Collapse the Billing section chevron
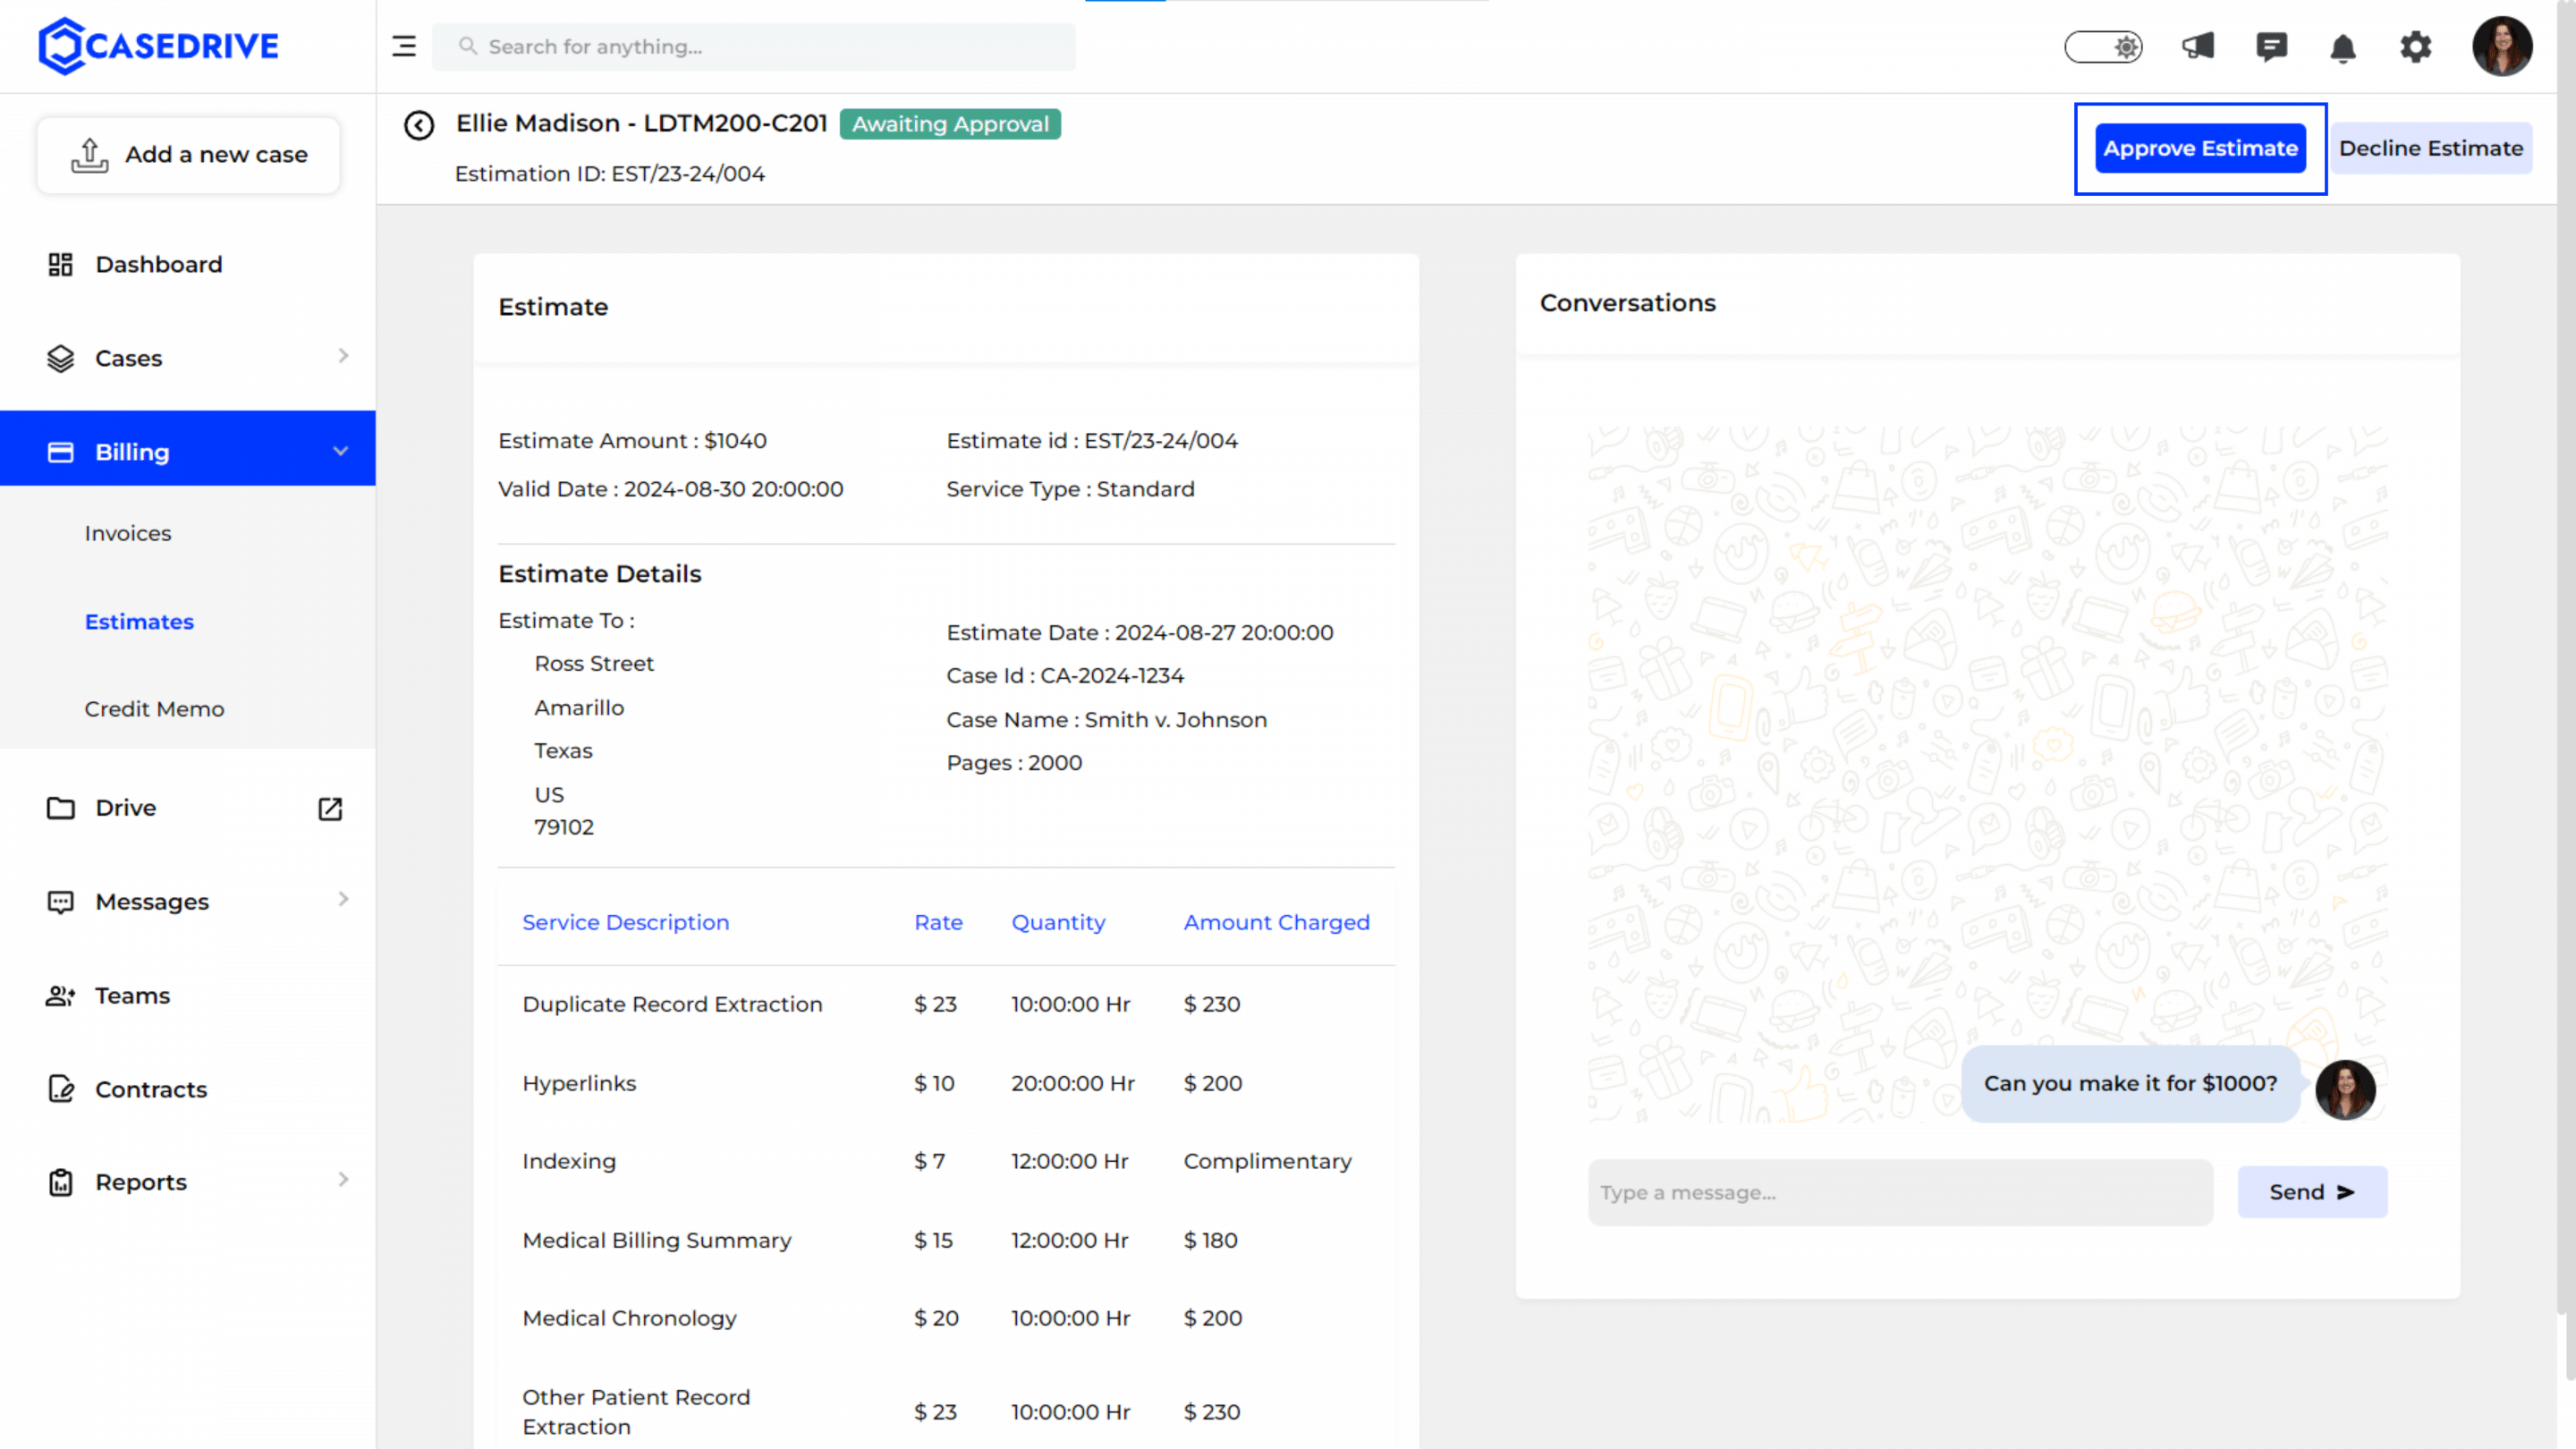Image resolution: width=2576 pixels, height=1449 pixels. pyautogui.click(x=341, y=451)
